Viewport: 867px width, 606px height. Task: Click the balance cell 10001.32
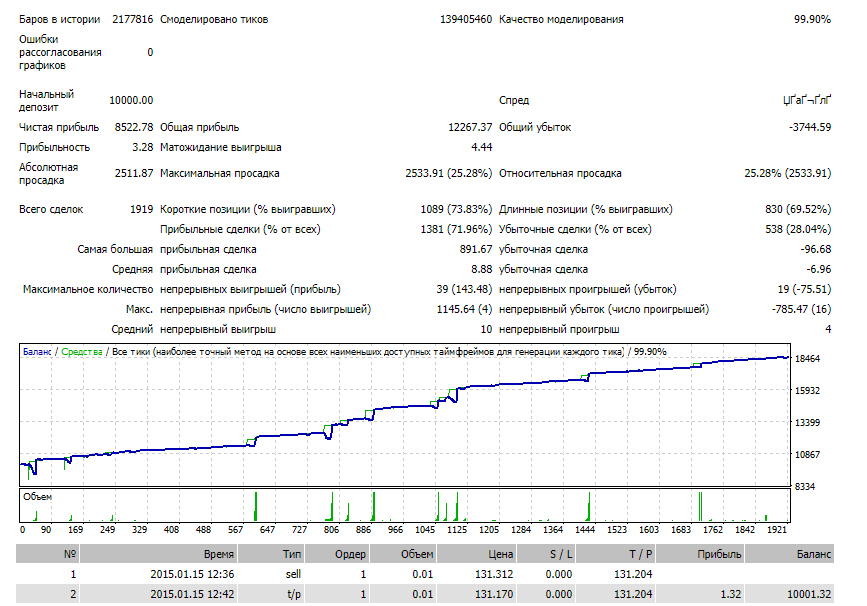(809, 594)
